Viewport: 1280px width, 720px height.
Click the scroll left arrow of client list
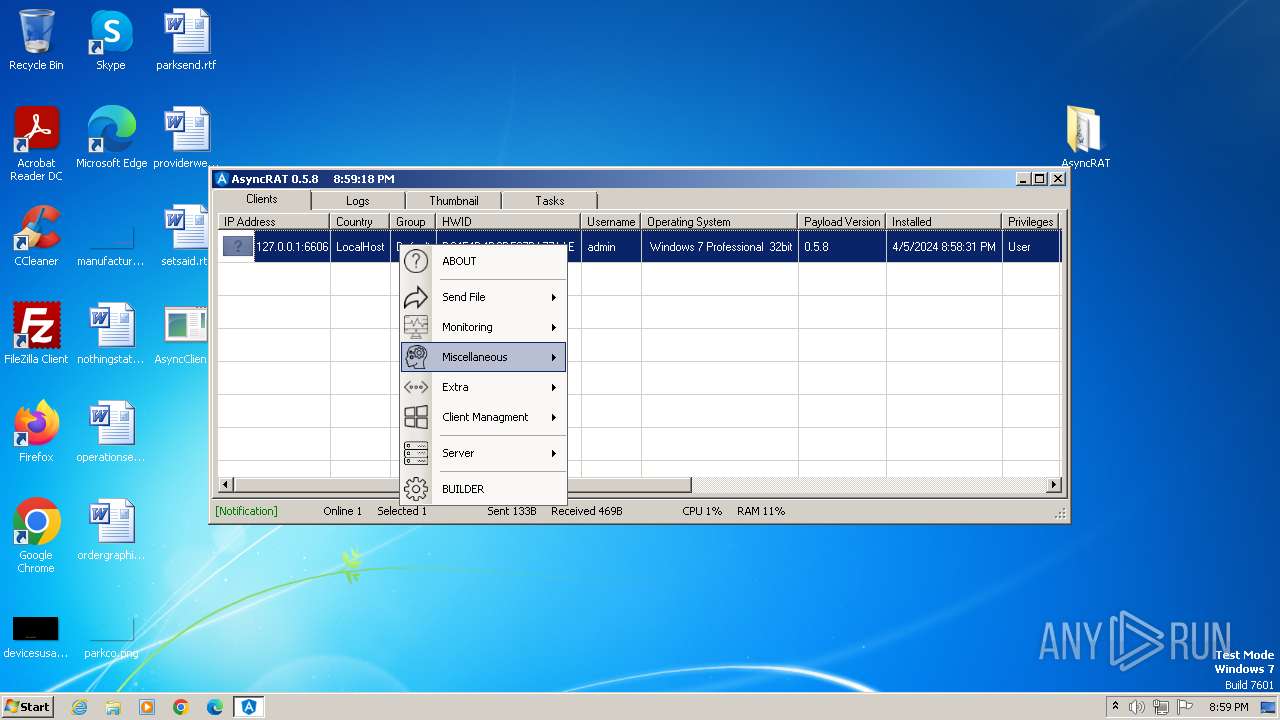226,485
